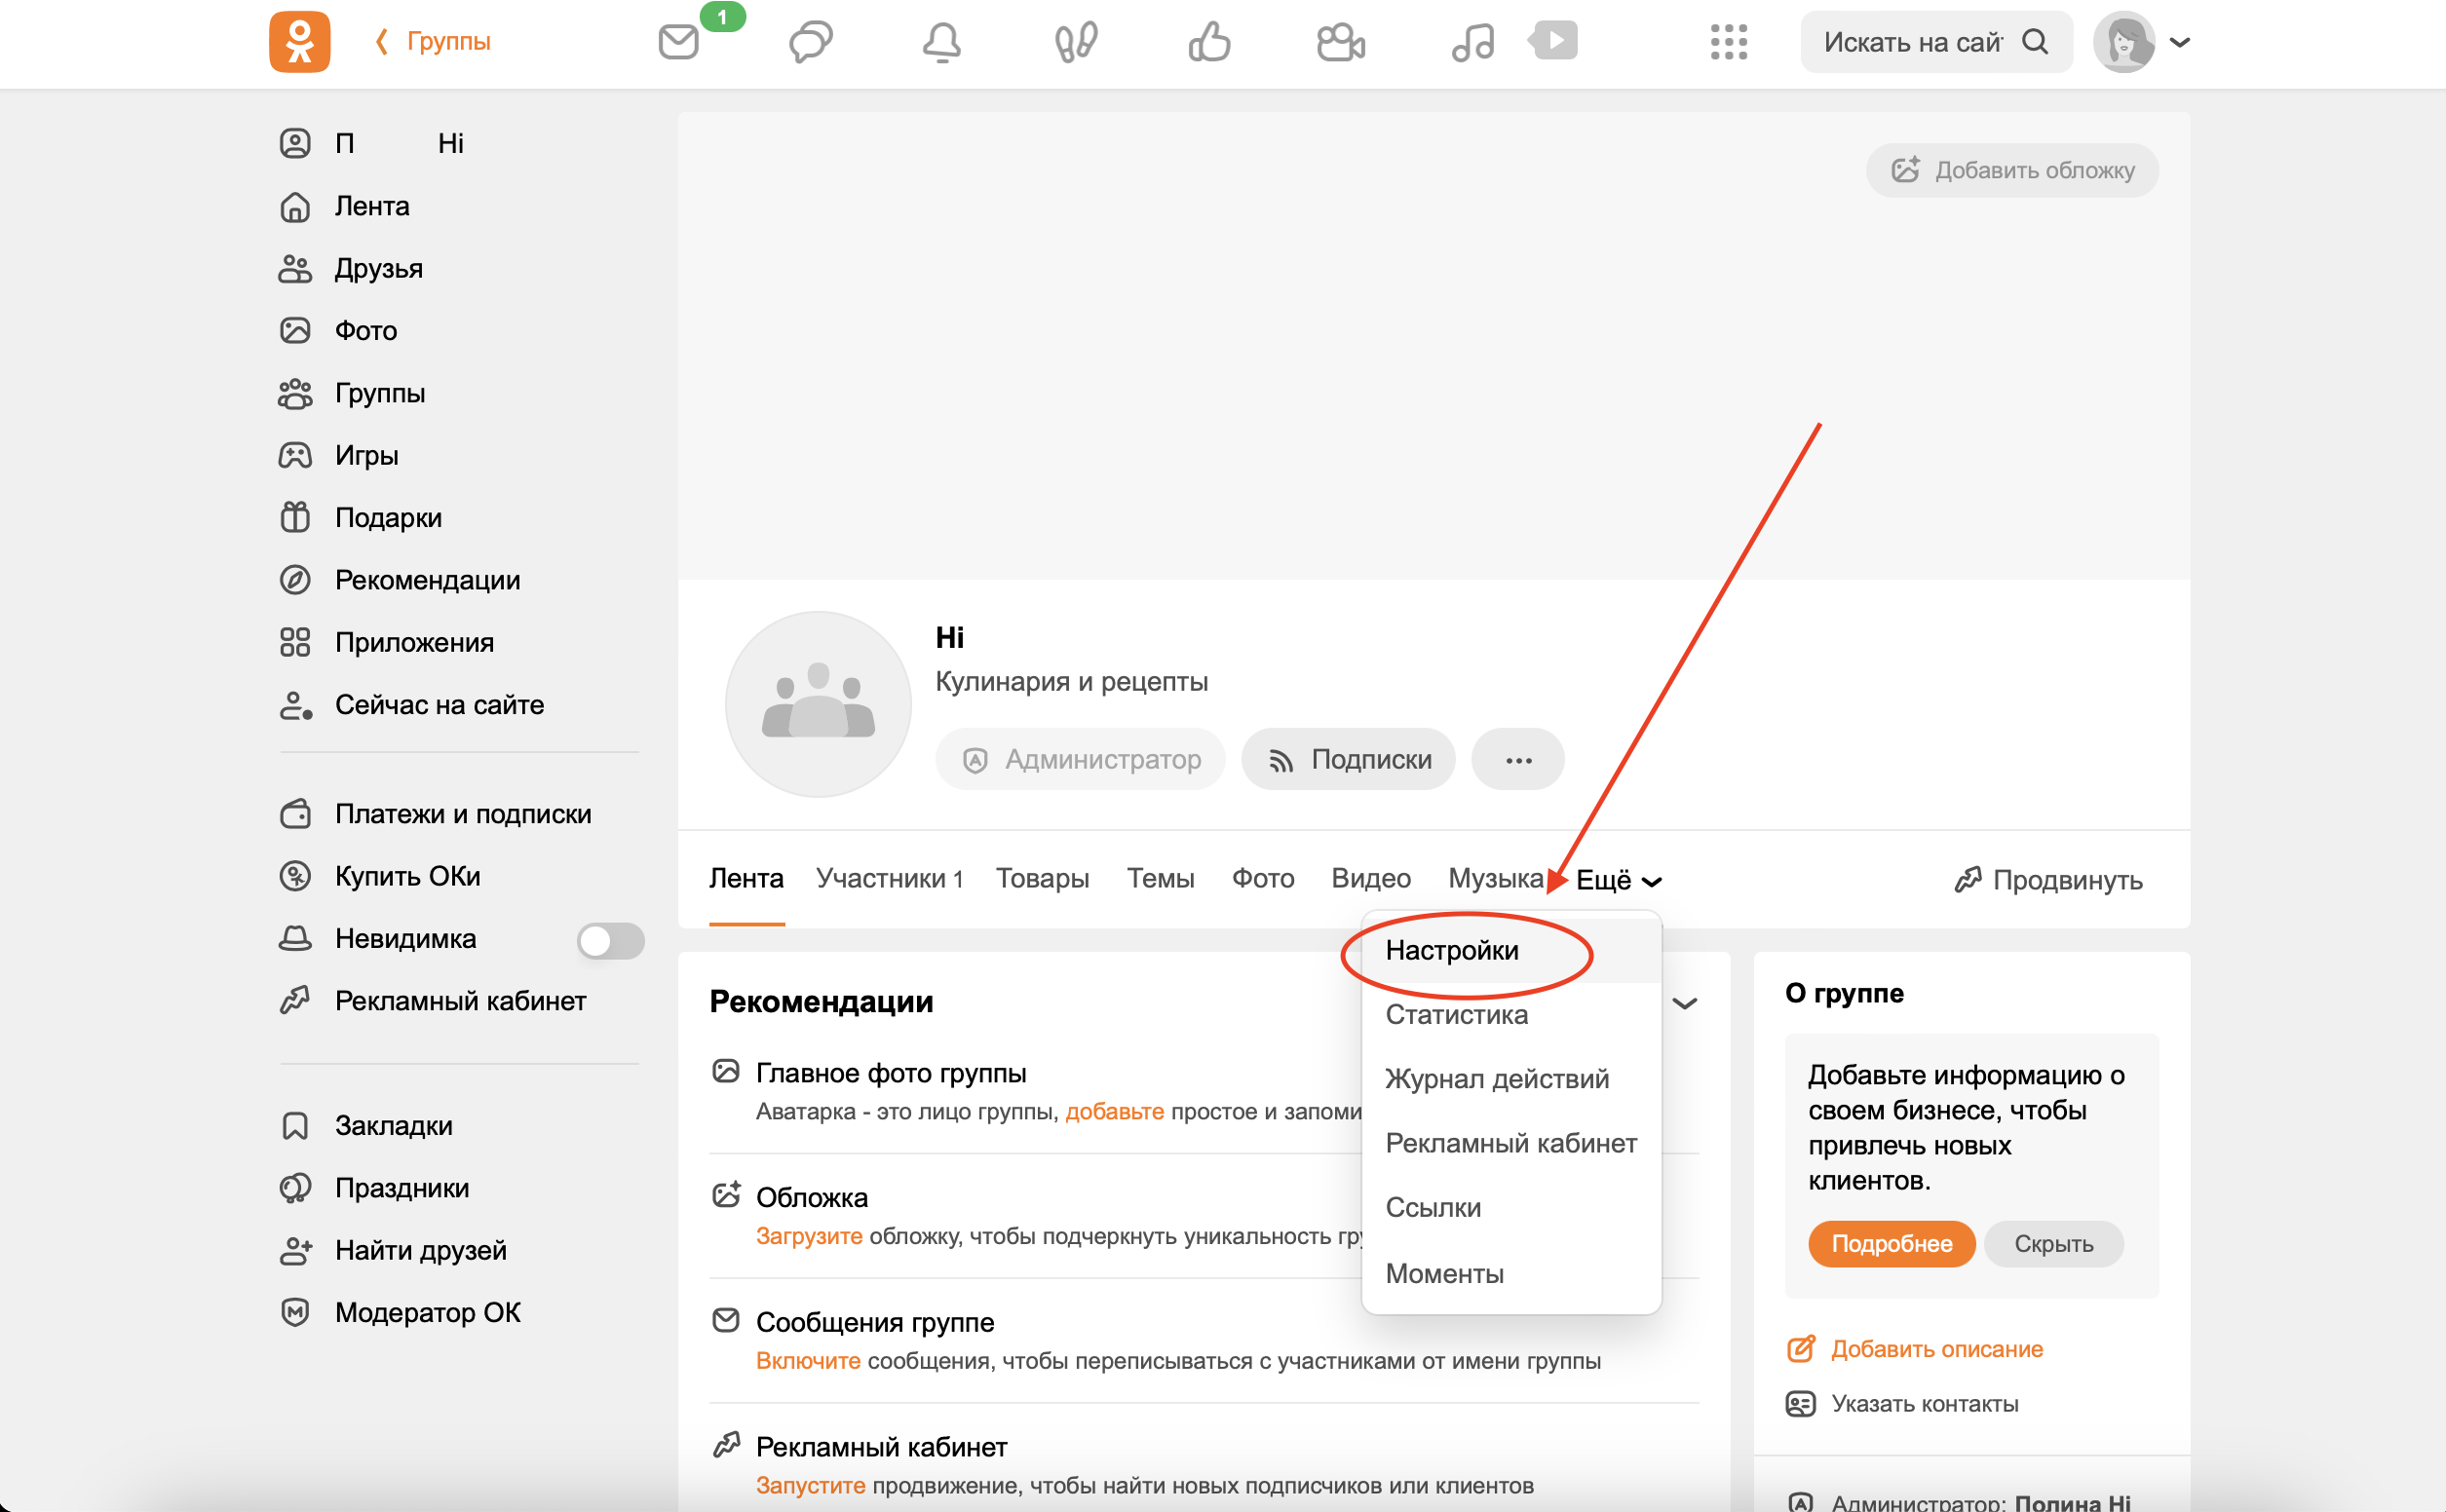Image resolution: width=2446 pixels, height=1512 pixels.
Task: Click the Добавить описание link
Action: [1936, 1349]
